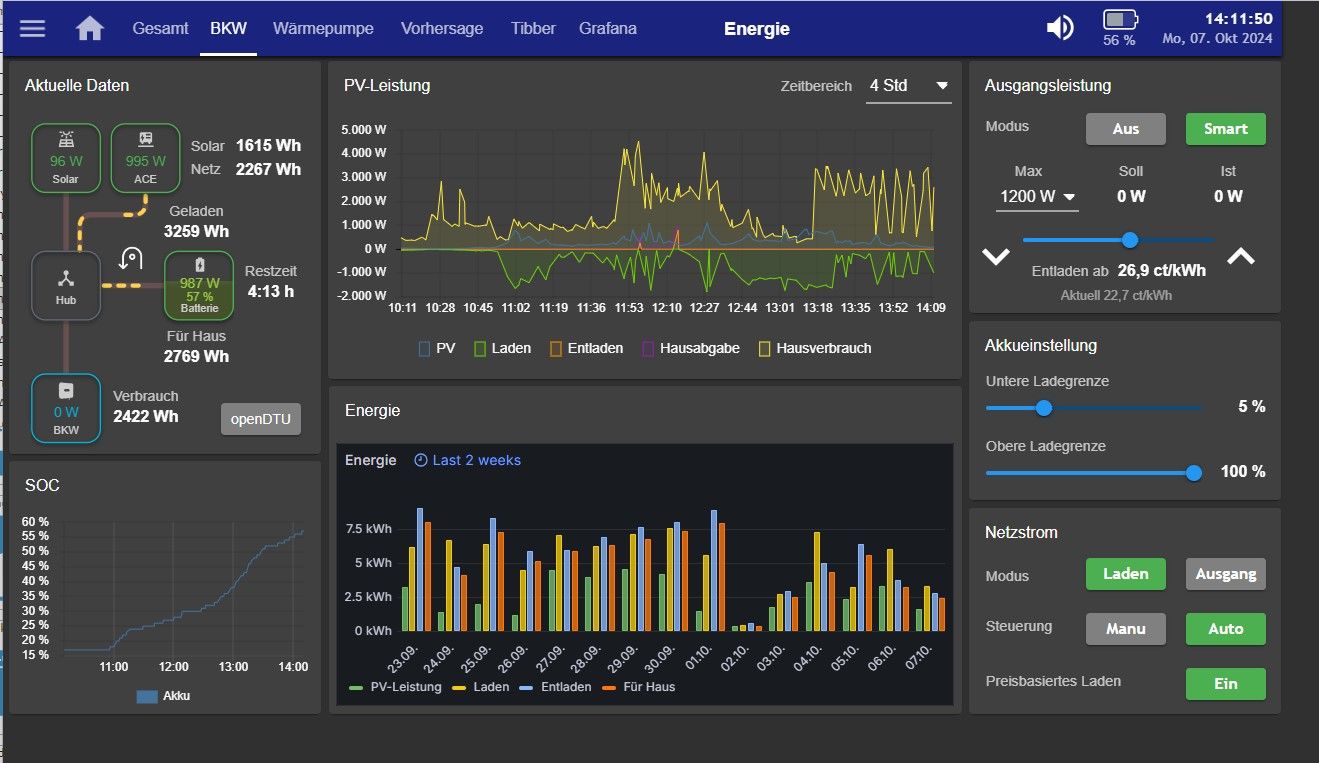Set Netzstrom Modus to Ausgang
This screenshot has width=1319, height=763.
pos(1226,574)
